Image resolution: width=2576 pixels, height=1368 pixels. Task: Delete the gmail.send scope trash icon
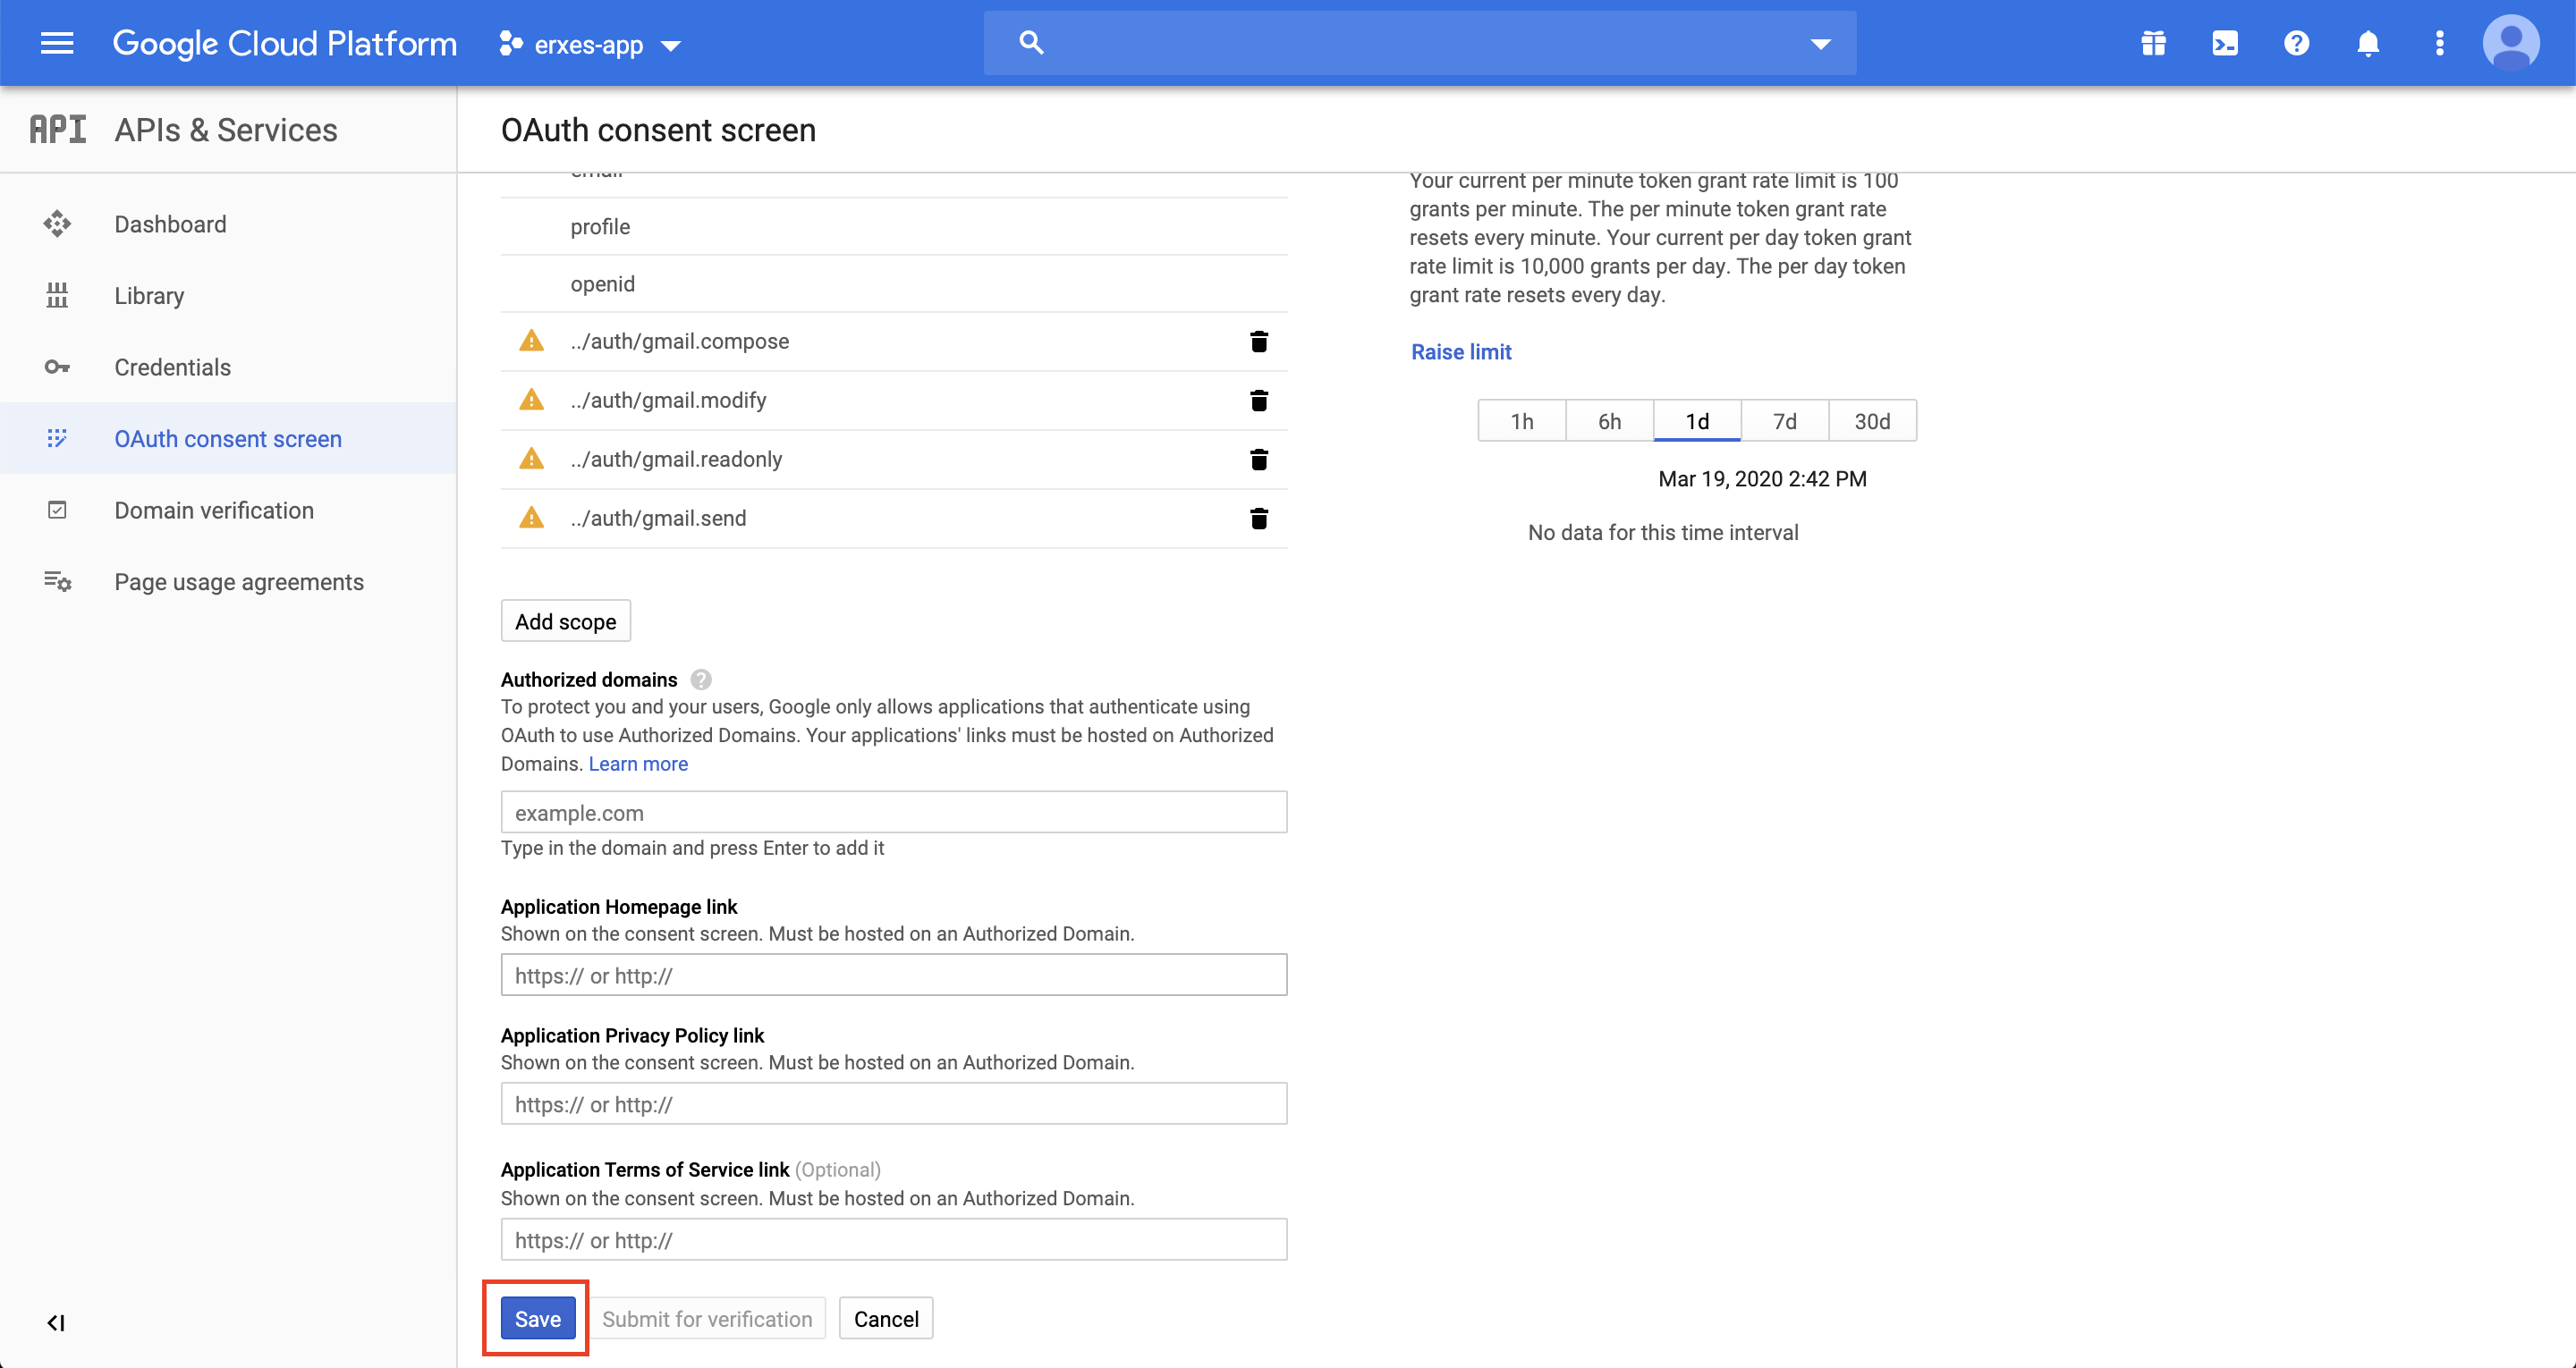[1259, 519]
